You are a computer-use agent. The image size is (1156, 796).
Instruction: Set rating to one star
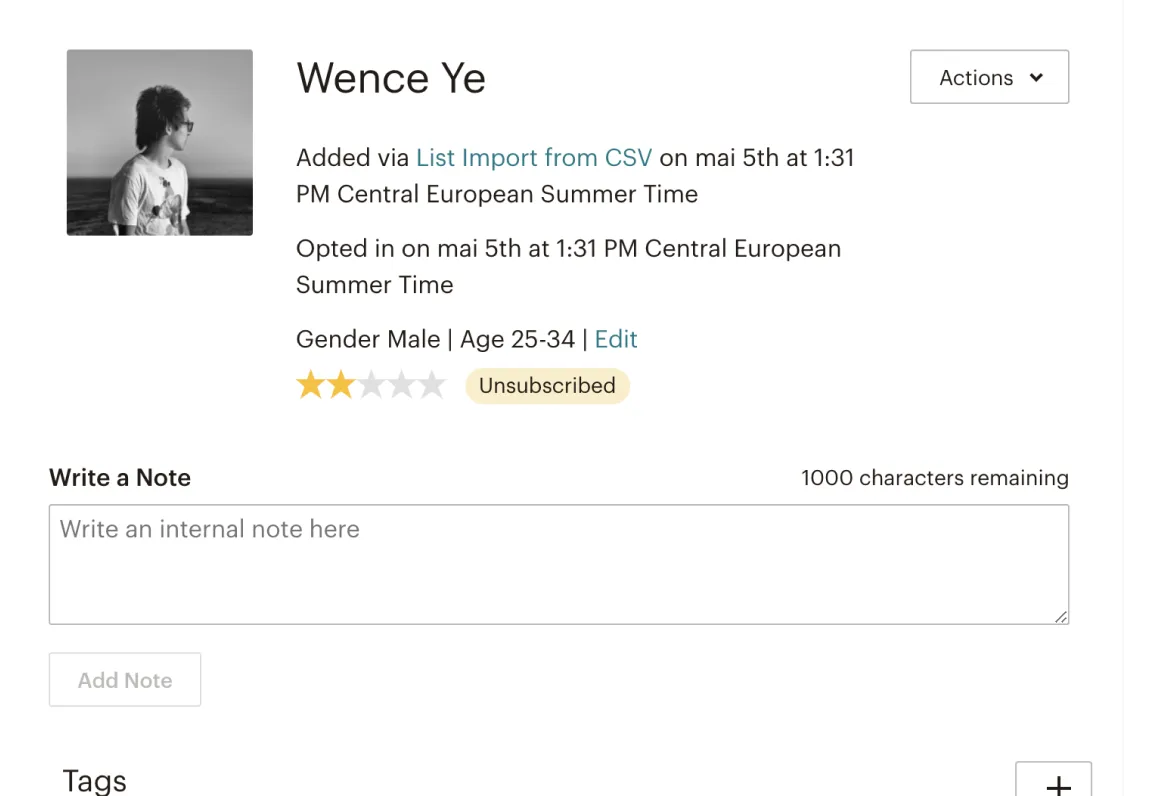click(x=310, y=385)
